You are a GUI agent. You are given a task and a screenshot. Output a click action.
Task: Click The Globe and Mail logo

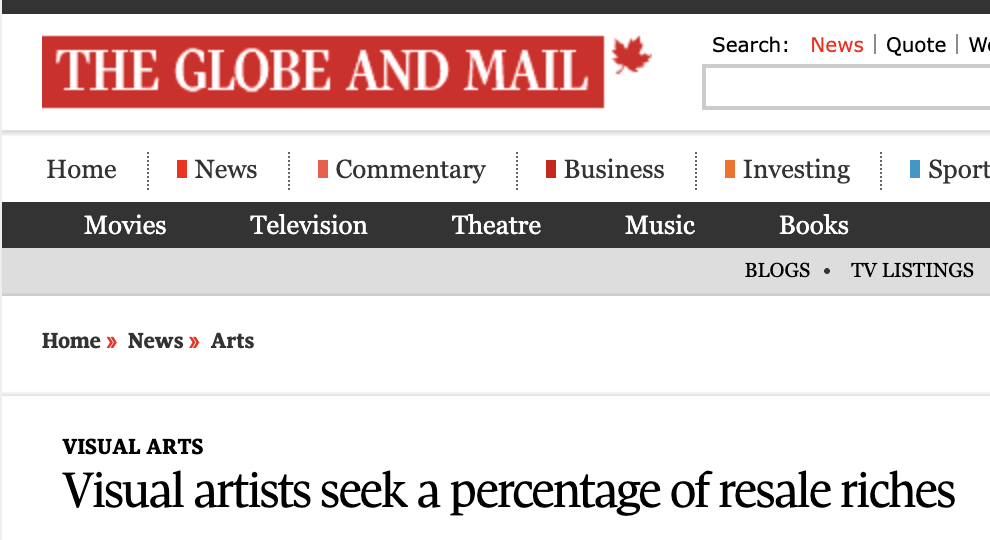pos(322,72)
